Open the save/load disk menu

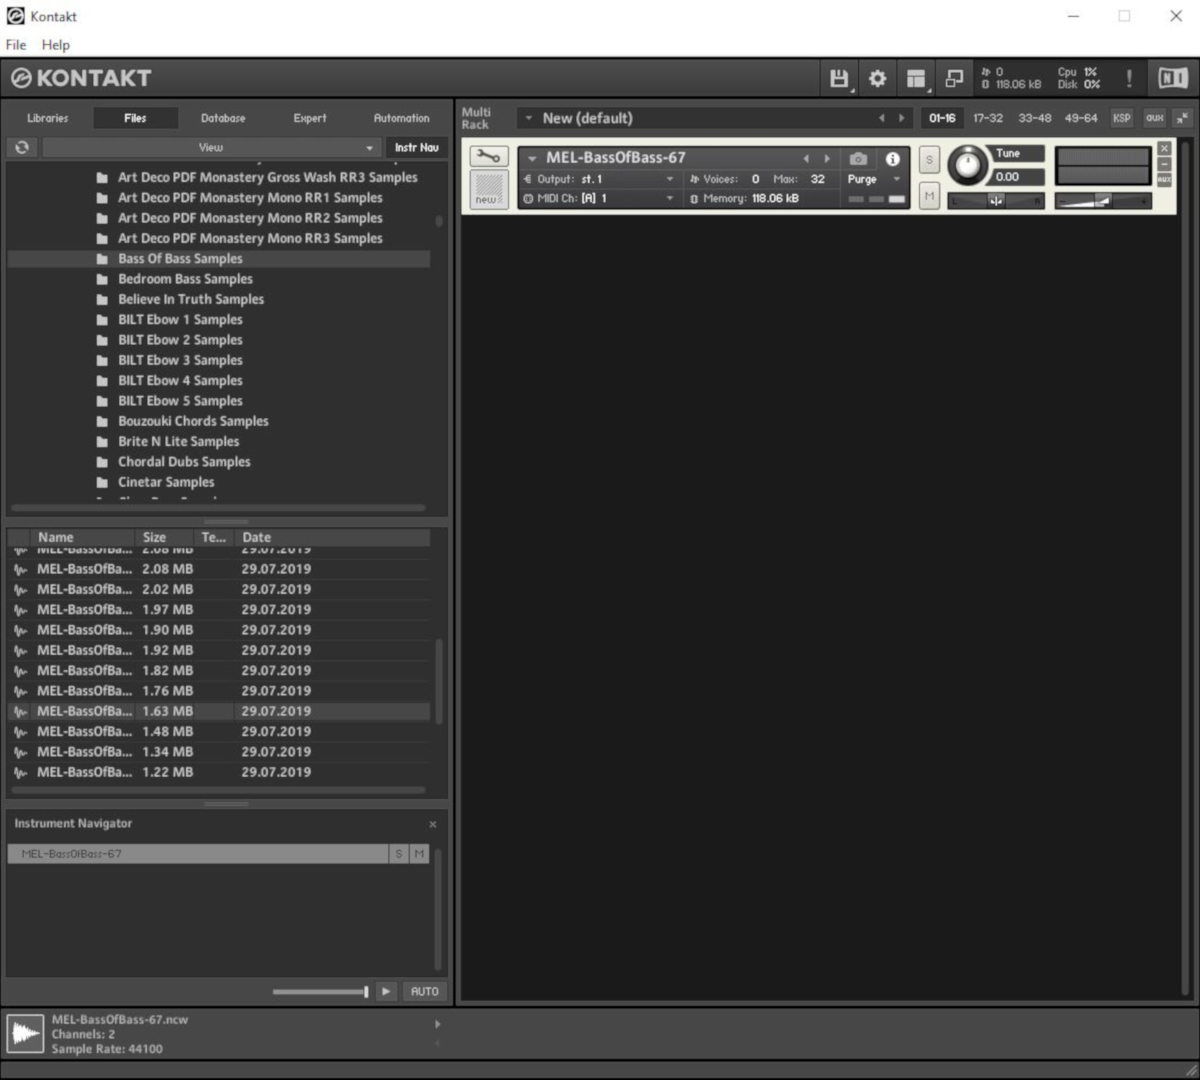point(839,79)
